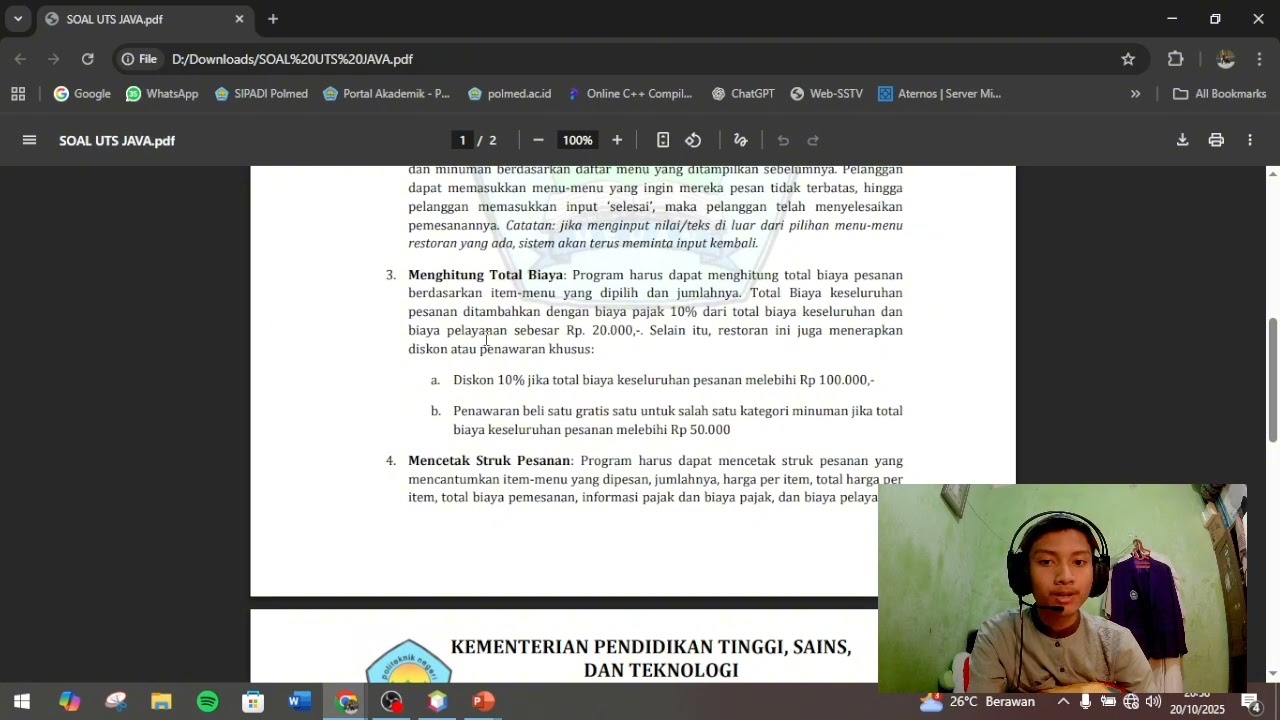This screenshot has height=720, width=1280.
Task: Expand the tab search dropdown arrow
Action: click(x=18, y=19)
